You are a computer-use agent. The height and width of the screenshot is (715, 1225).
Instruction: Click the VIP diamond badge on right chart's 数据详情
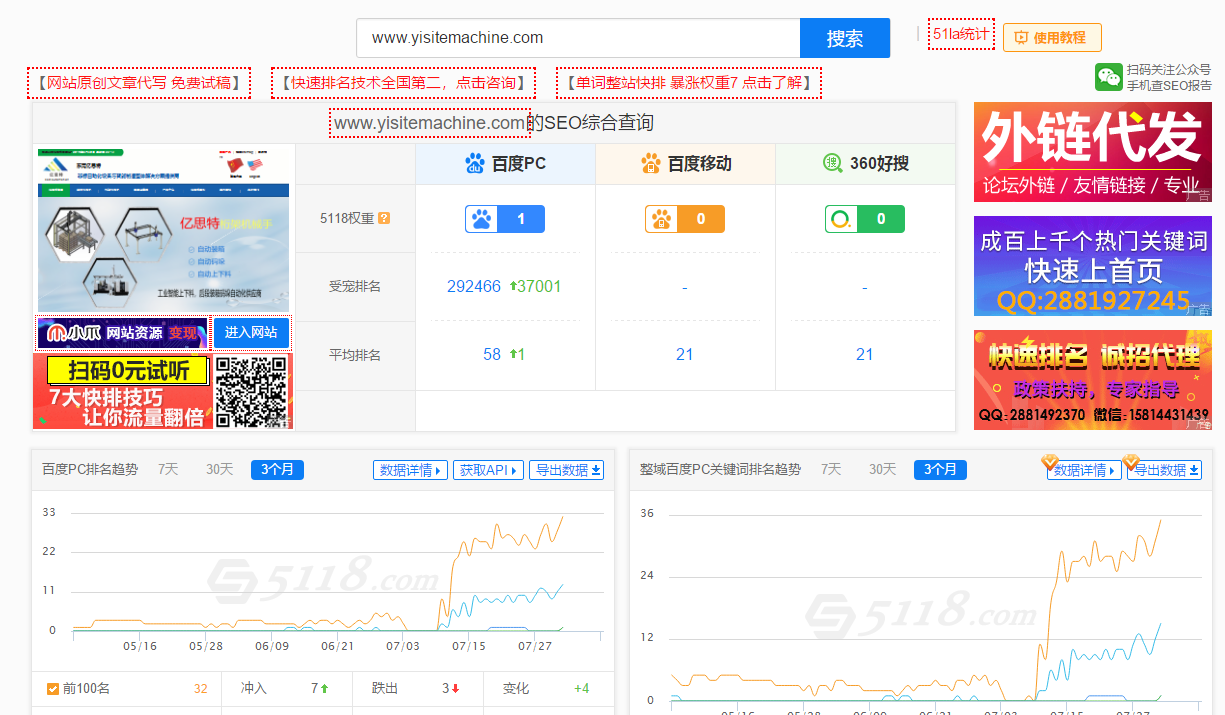coord(1050,462)
